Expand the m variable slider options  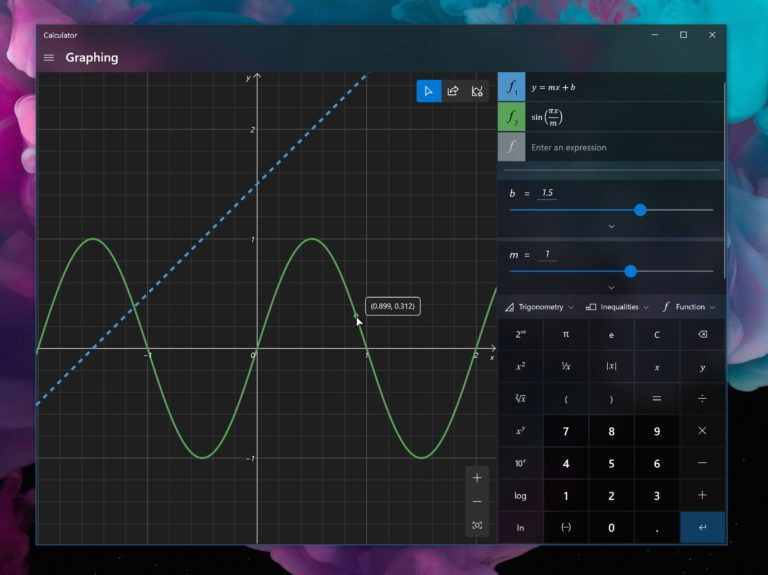coord(611,287)
